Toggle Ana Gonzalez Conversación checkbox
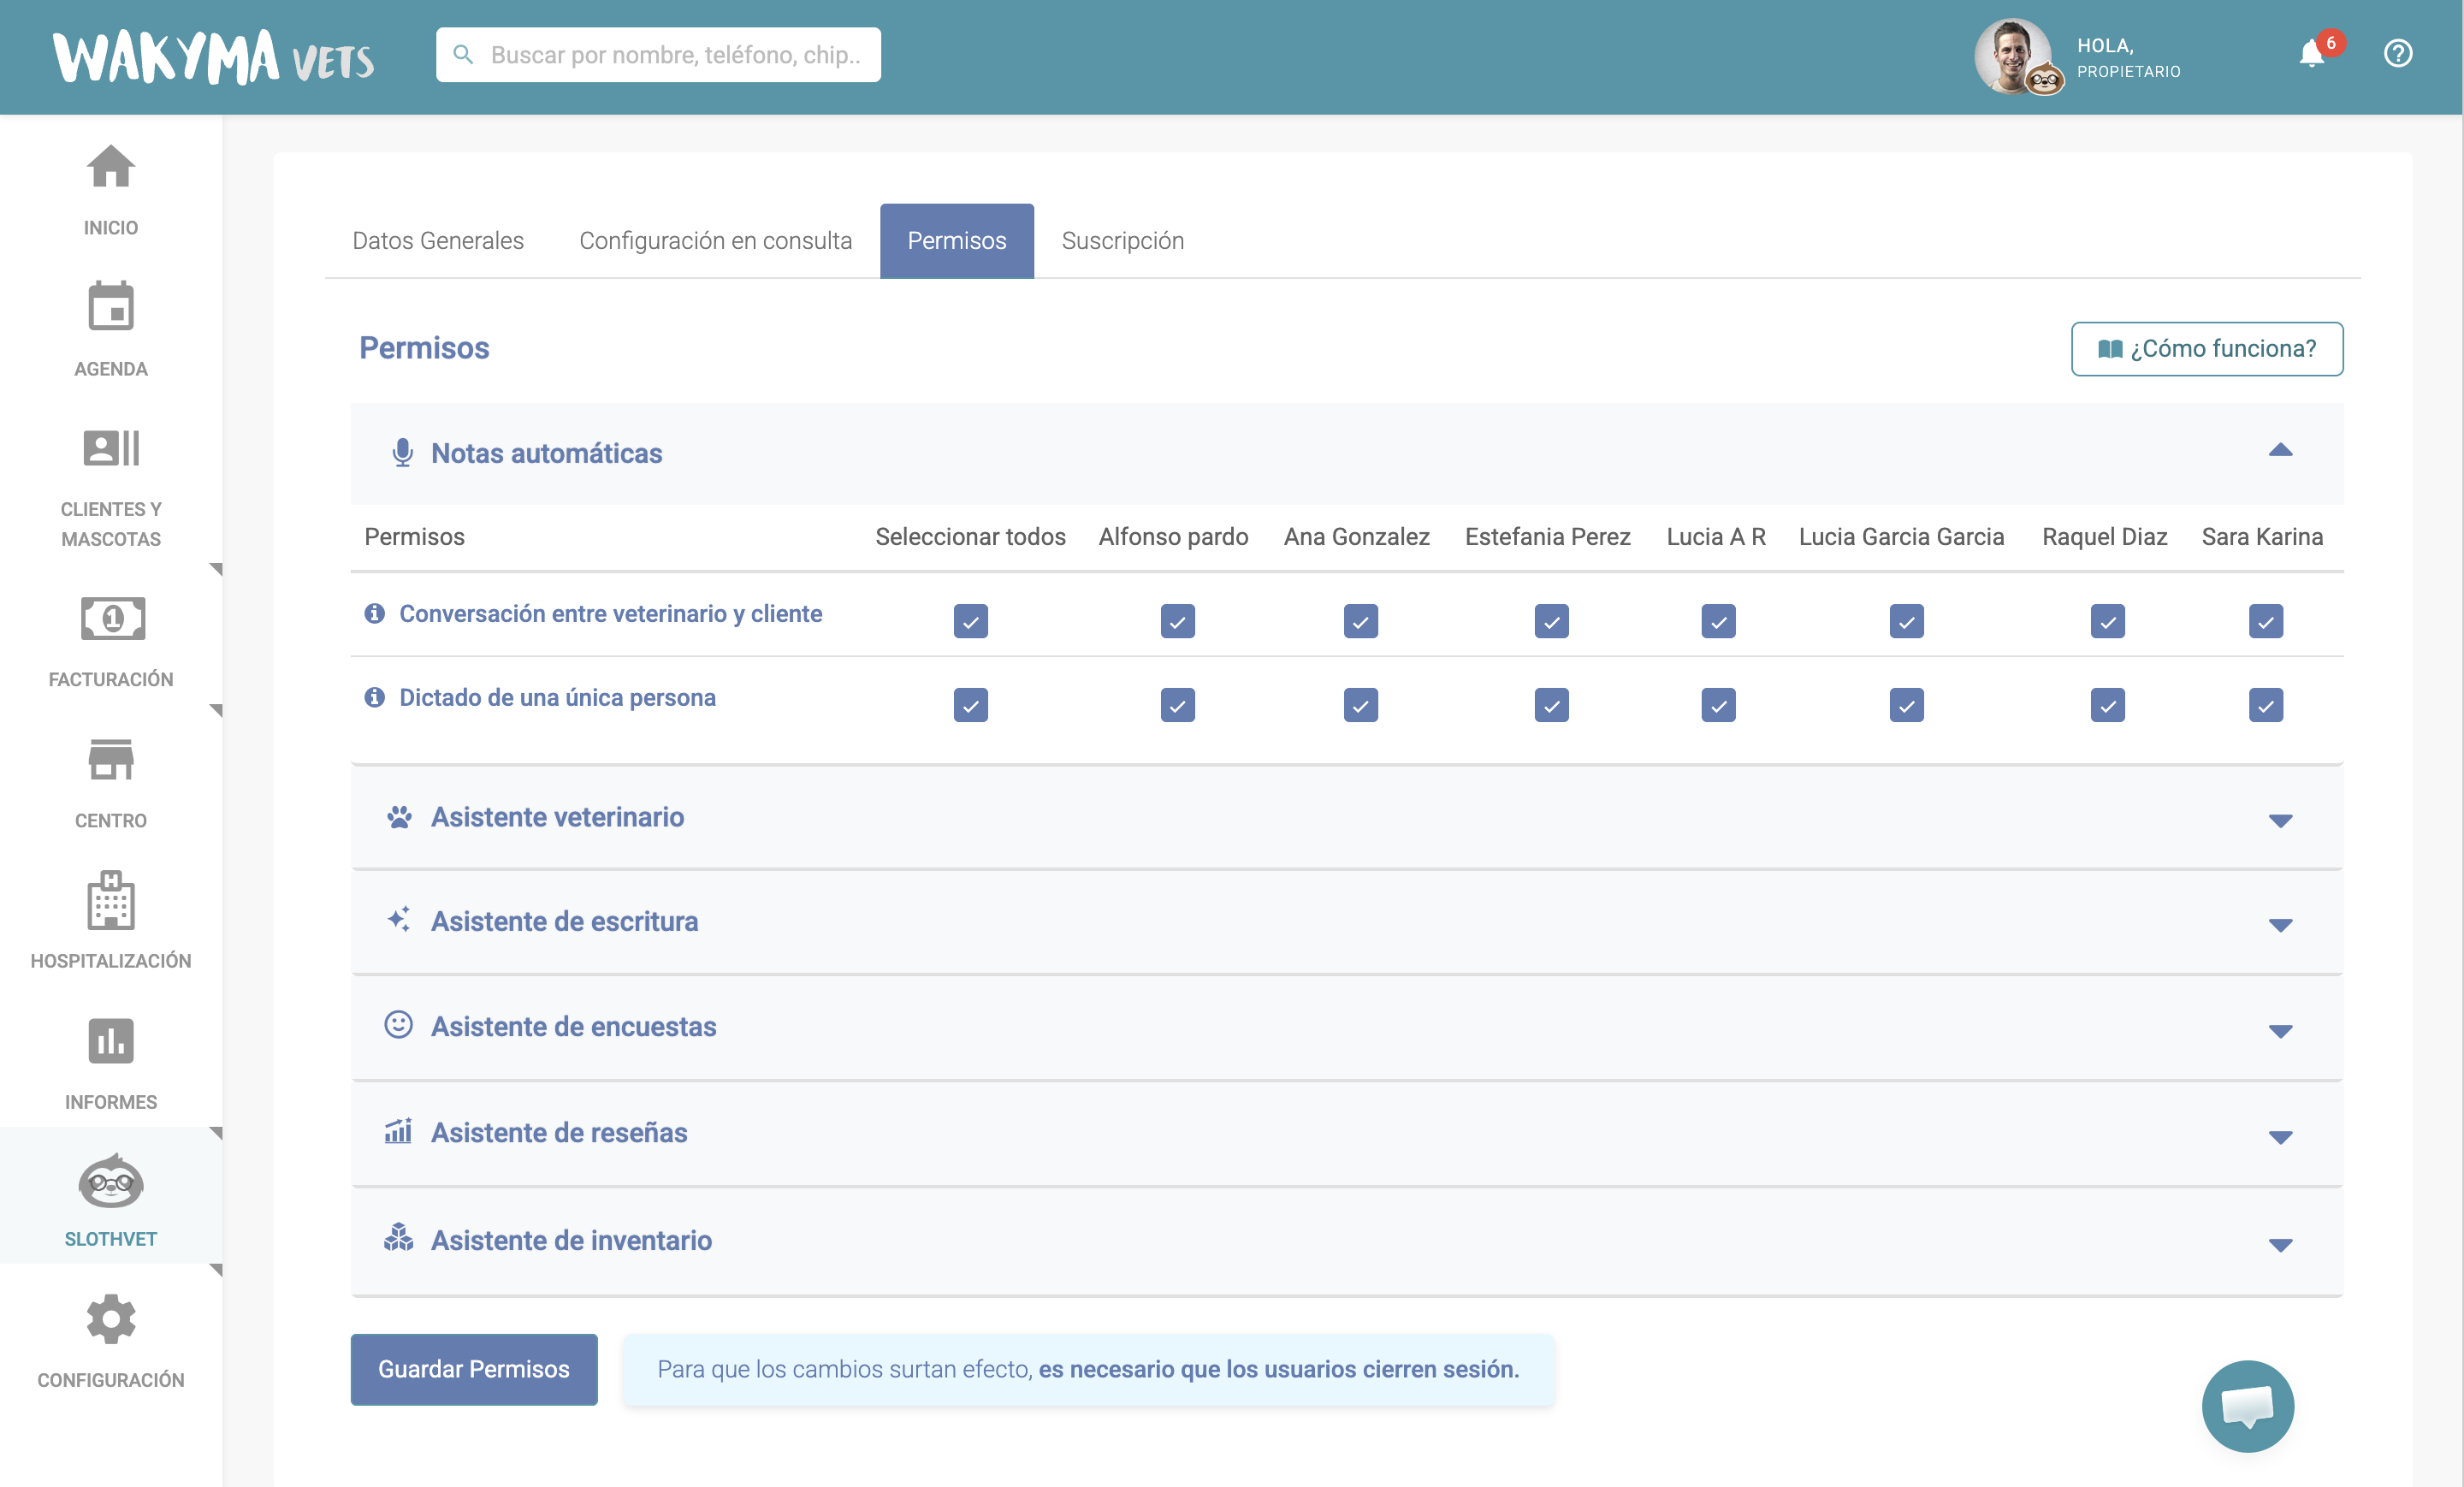Viewport: 2464px width, 1487px height. 1360,621
